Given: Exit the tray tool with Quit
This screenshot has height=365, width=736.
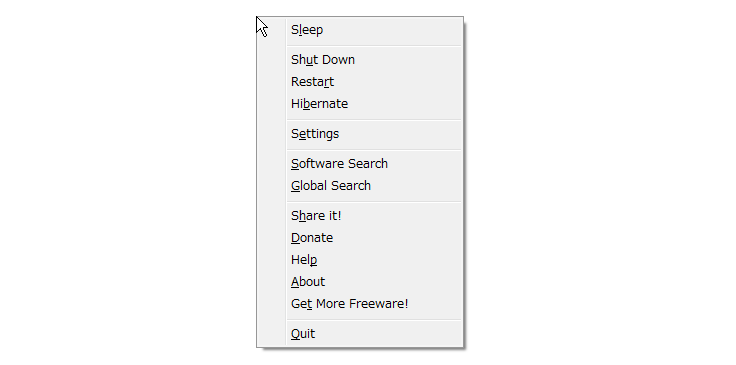Looking at the screenshot, I should tap(360, 334).
